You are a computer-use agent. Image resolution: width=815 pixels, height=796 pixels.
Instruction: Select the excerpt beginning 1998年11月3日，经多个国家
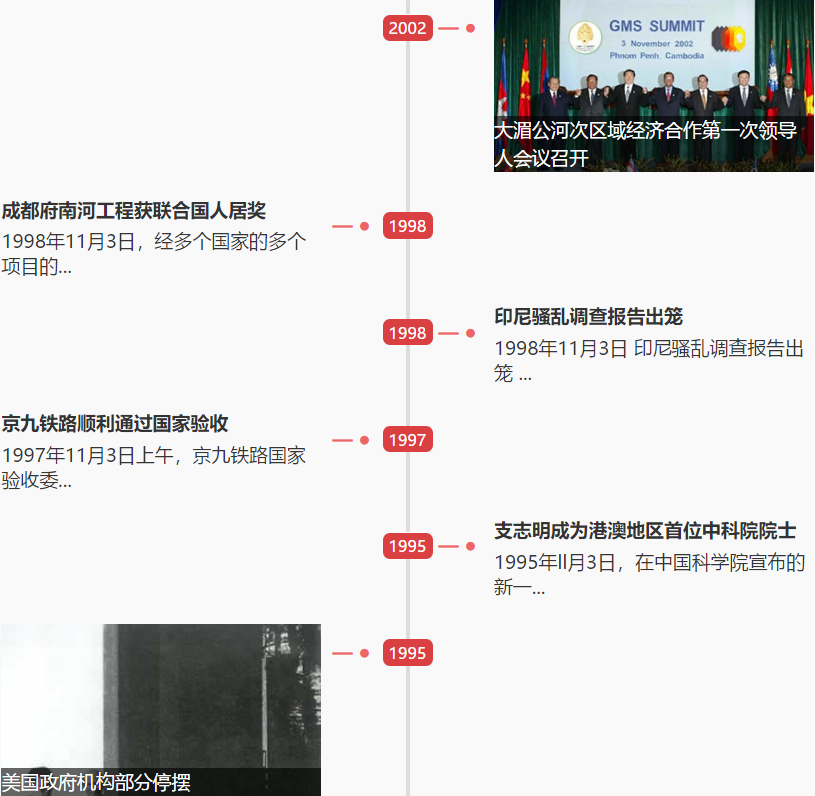pos(154,254)
